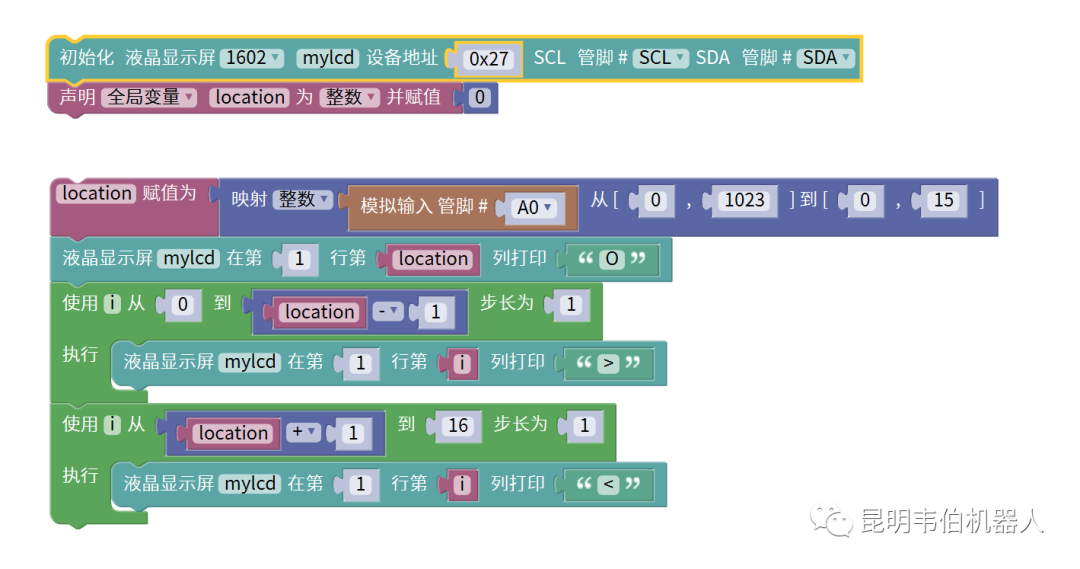This screenshot has height=569, width=1080.
Task: Select the 模拟输入 管脚 block
Action: click(423, 207)
